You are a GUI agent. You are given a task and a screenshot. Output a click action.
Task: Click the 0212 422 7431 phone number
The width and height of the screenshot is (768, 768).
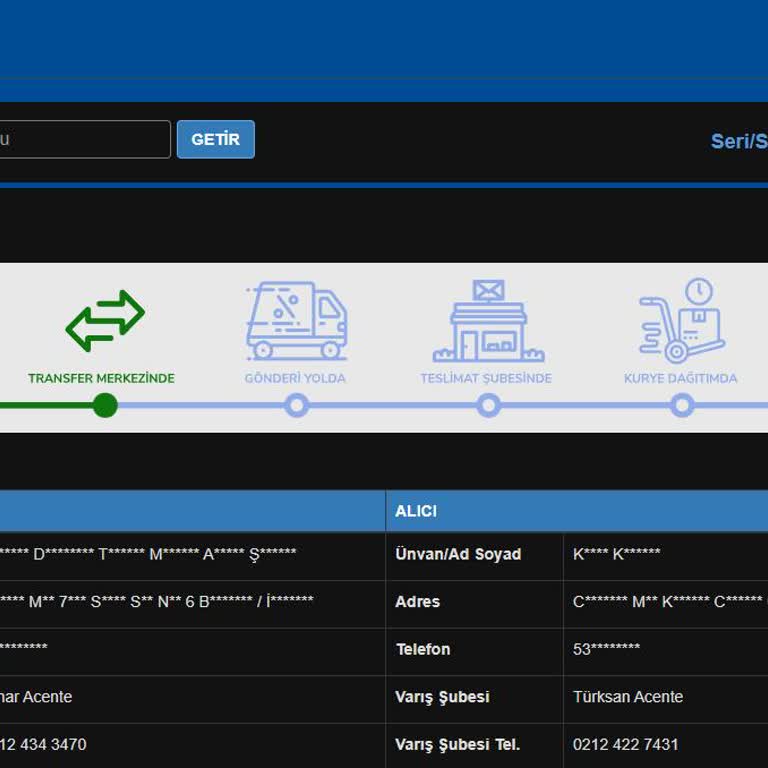625,744
